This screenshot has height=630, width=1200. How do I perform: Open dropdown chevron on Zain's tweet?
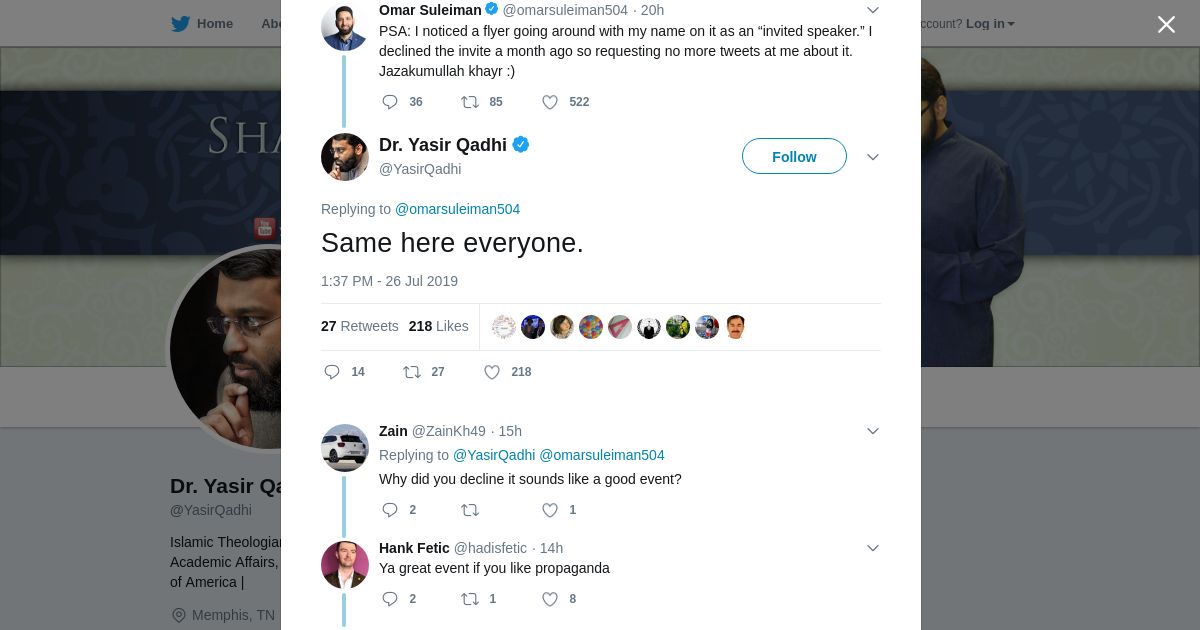(872, 431)
